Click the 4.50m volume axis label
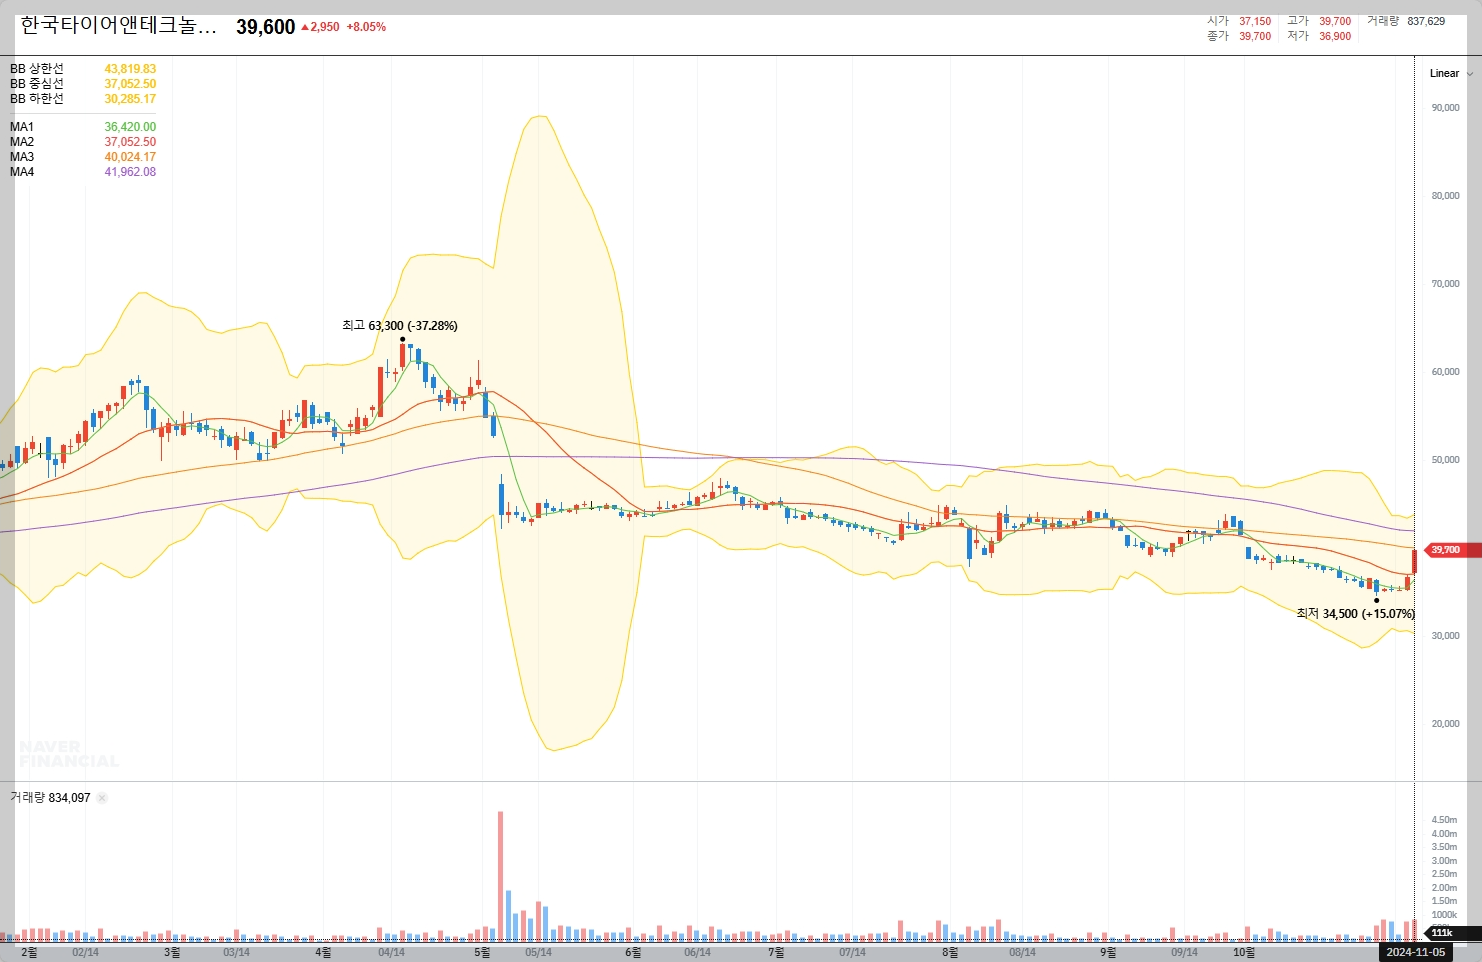This screenshot has height=962, width=1482. point(1444,820)
